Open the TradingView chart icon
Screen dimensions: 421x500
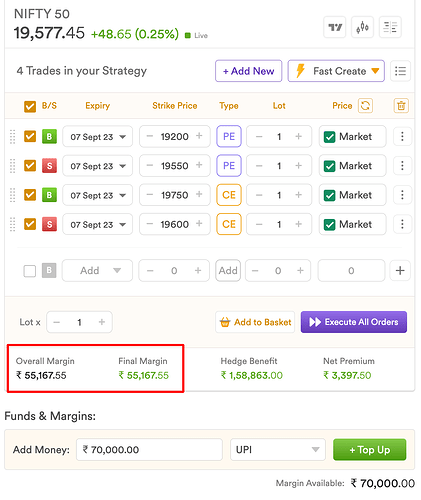tap(335, 27)
